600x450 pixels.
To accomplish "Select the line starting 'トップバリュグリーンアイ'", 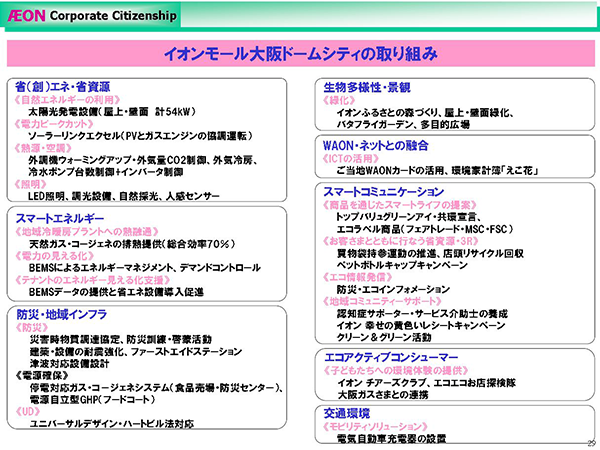I will [409, 217].
